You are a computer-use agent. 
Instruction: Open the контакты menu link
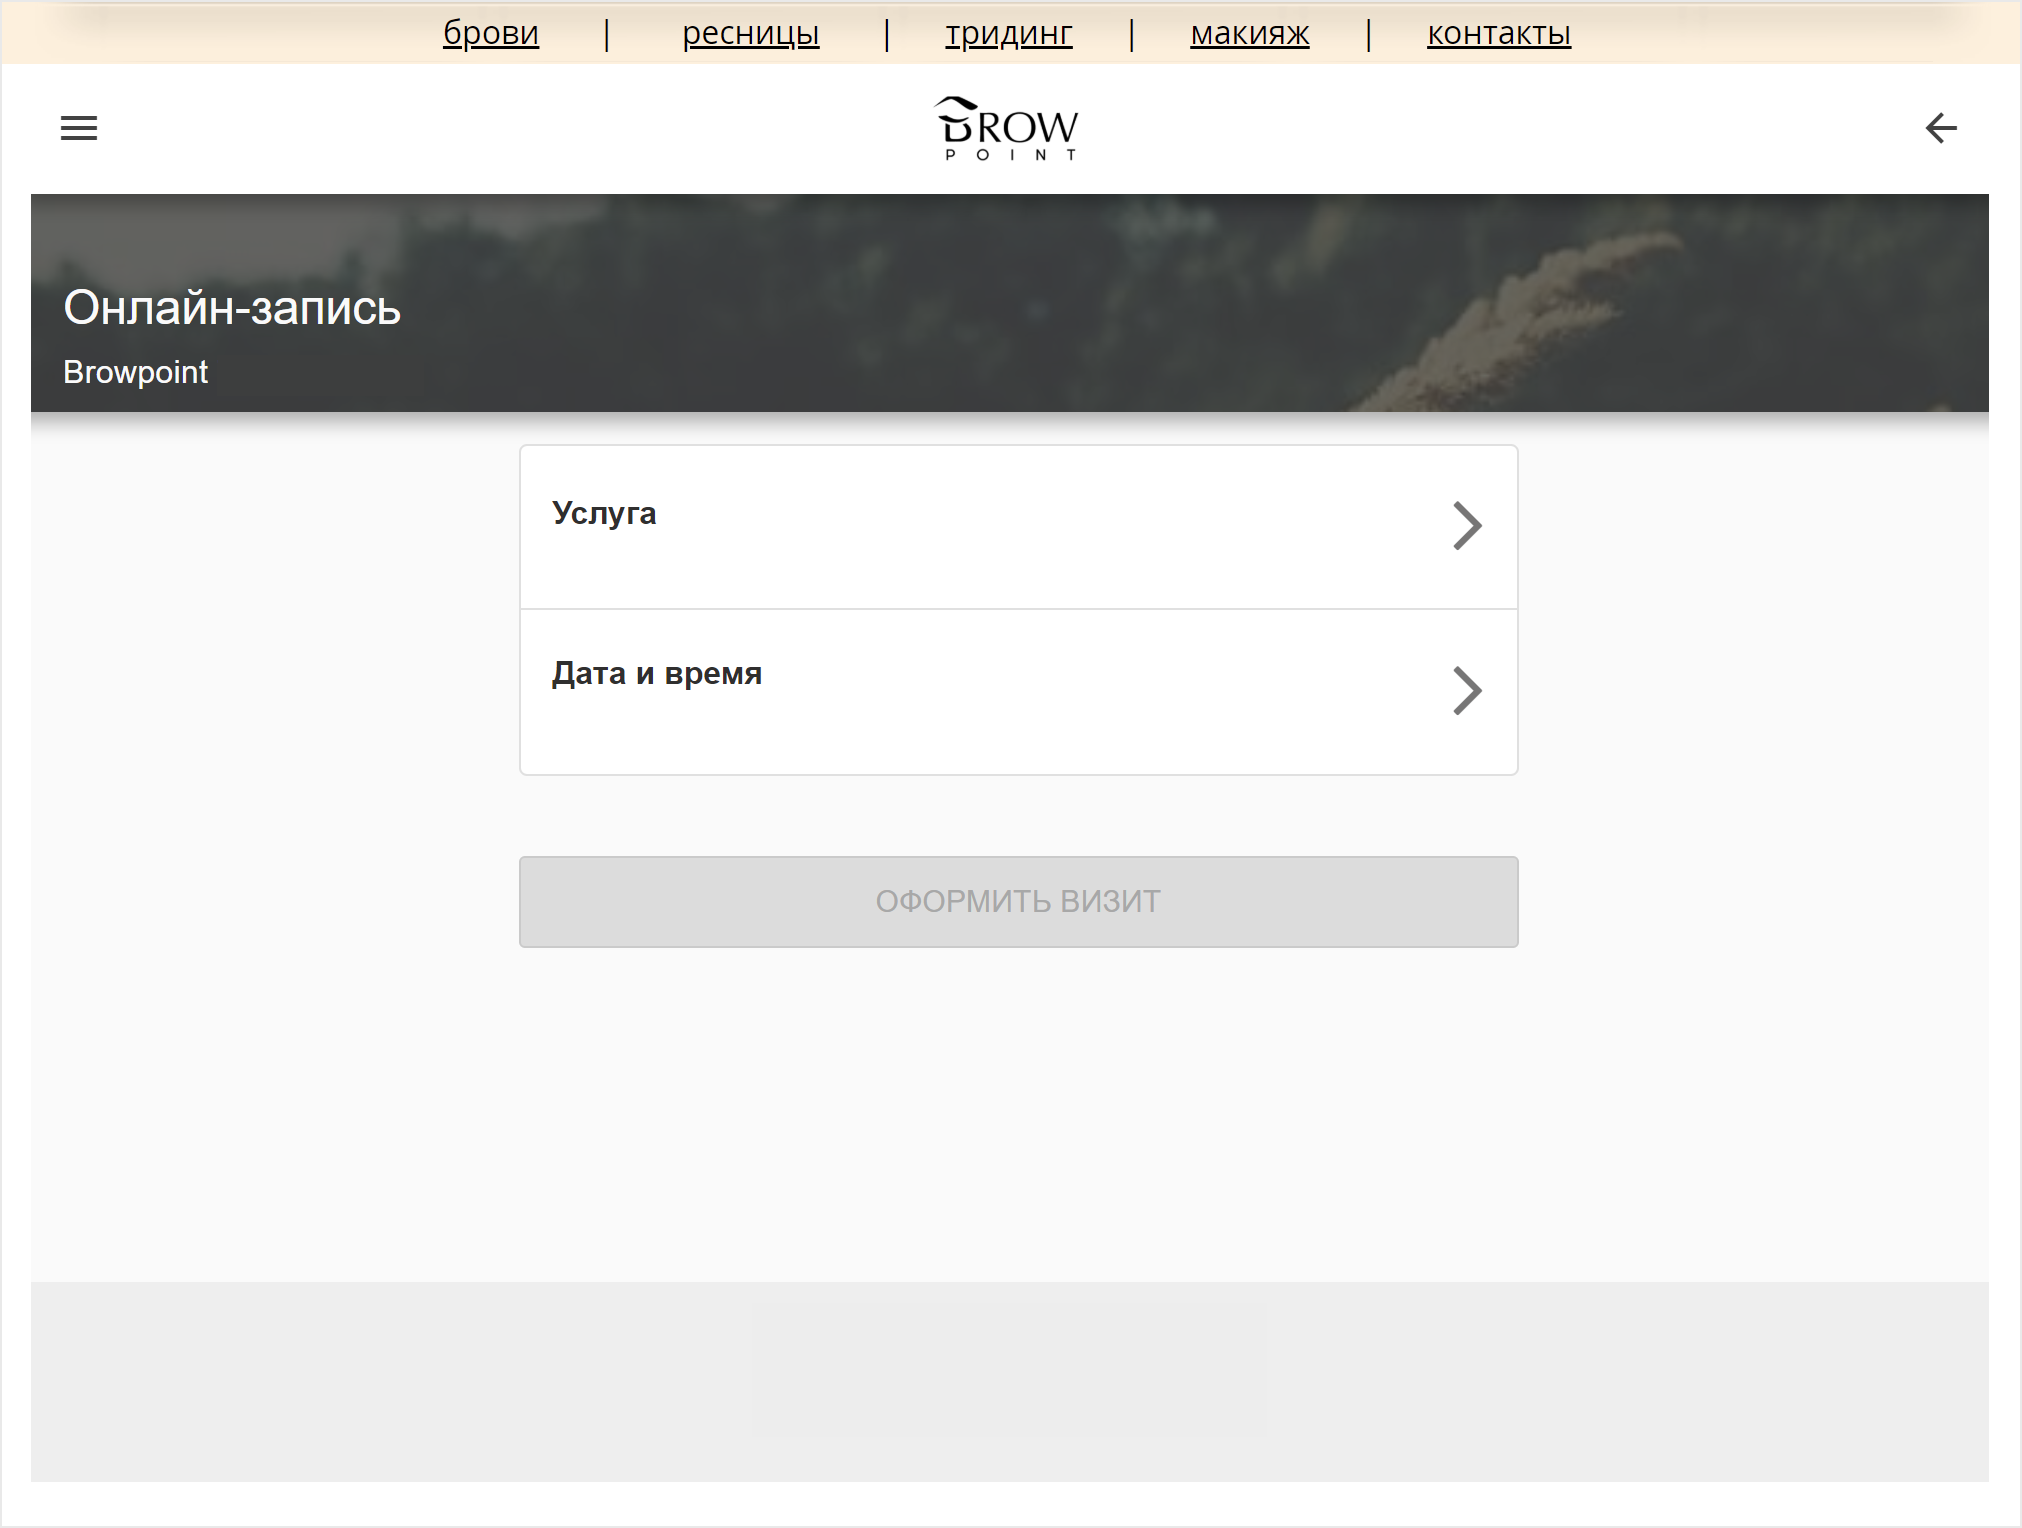[1499, 33]
